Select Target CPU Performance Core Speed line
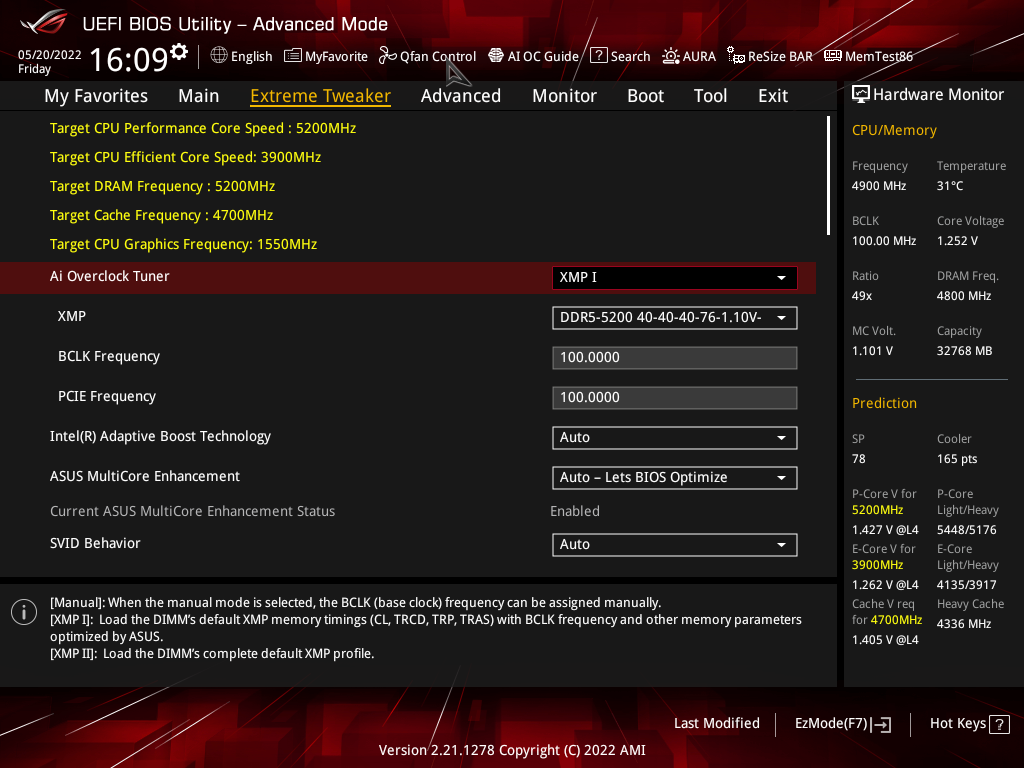This screenshot has height=768, width=1024. (203, 128)
